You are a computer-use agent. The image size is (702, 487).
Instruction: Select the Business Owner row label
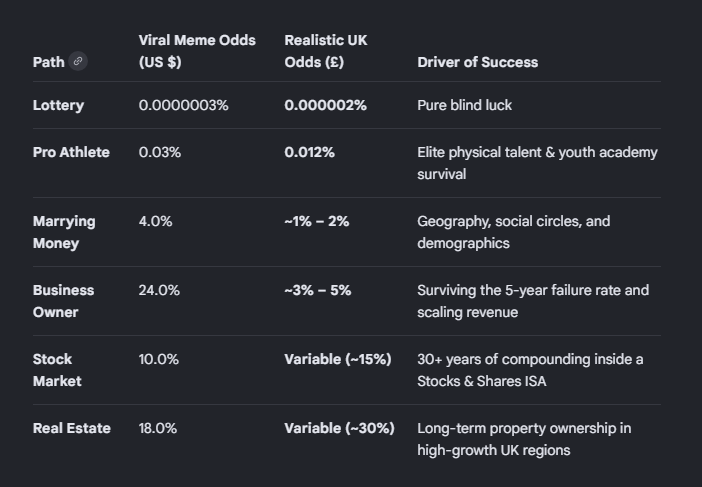[63, 301]
